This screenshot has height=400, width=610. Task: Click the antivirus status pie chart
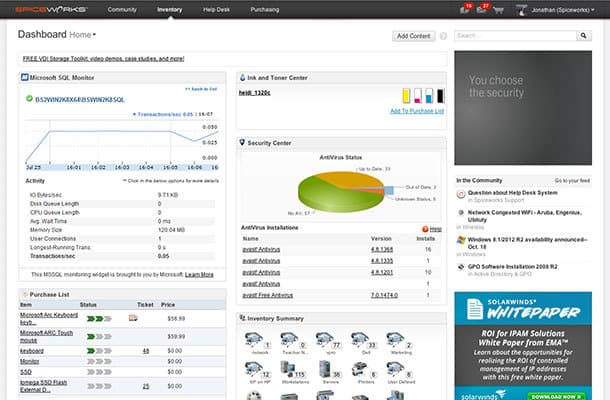(x=340, y=188)
